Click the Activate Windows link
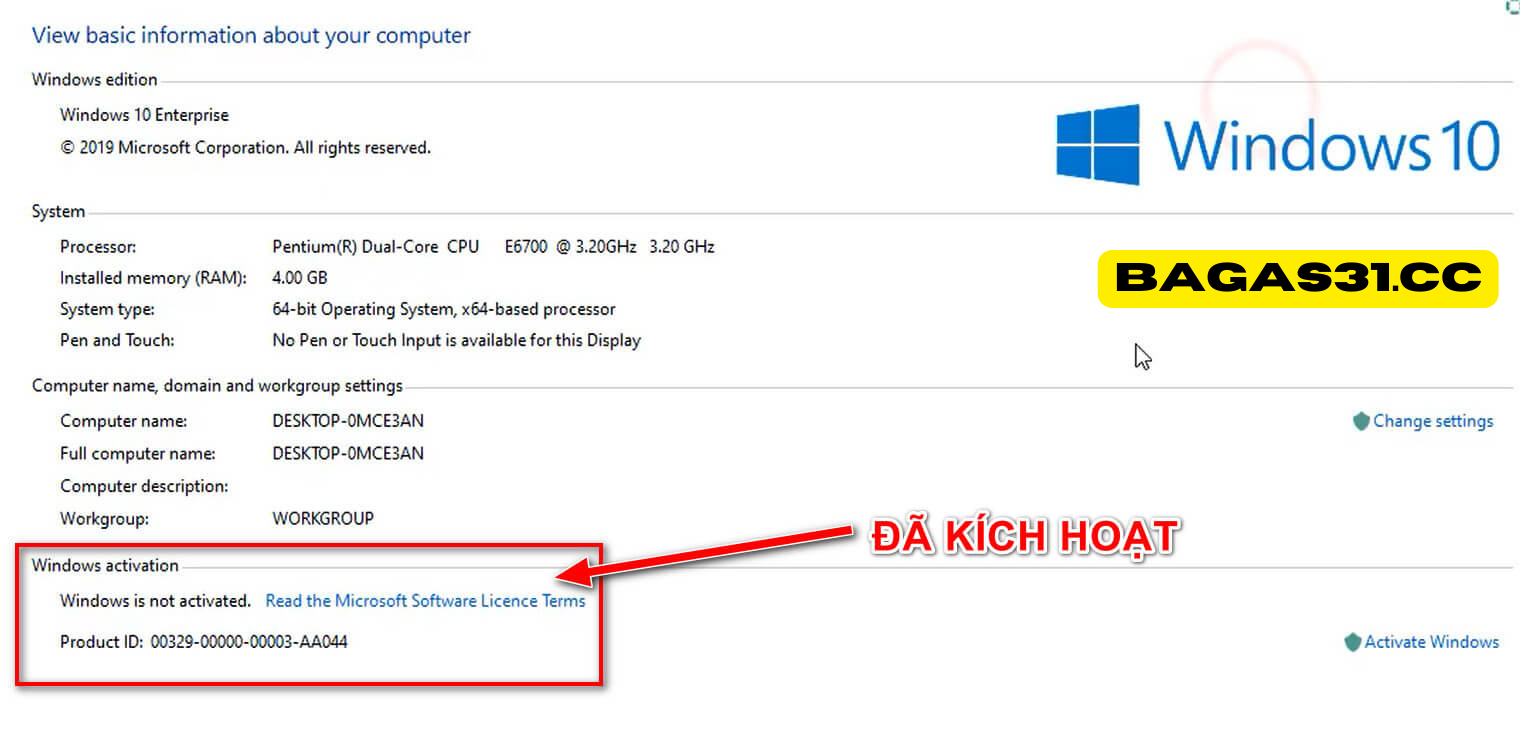1520x745 pixels. click(x=1431, y=642)
